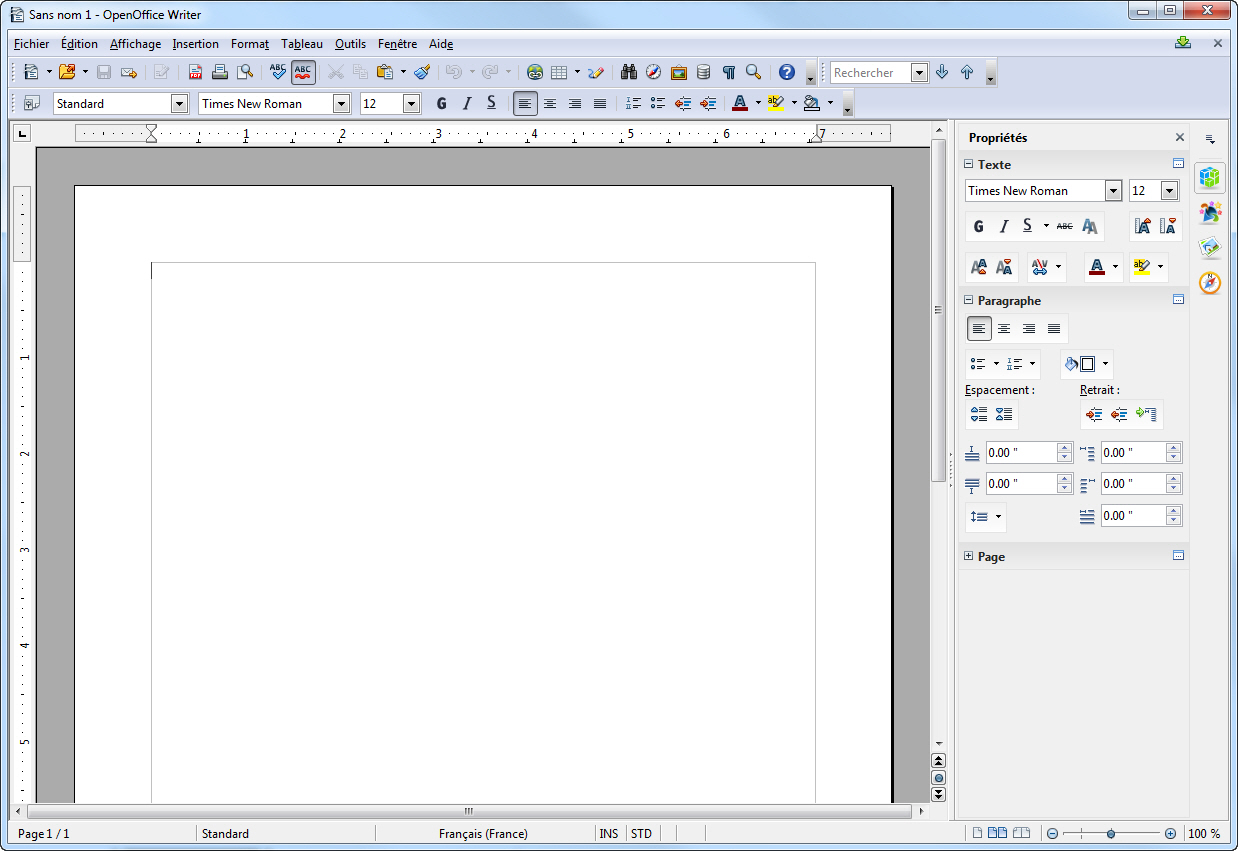Viewport: 1238px width, 851px height.
Task: Click the Help question mark icon
Action: point(787,72)
